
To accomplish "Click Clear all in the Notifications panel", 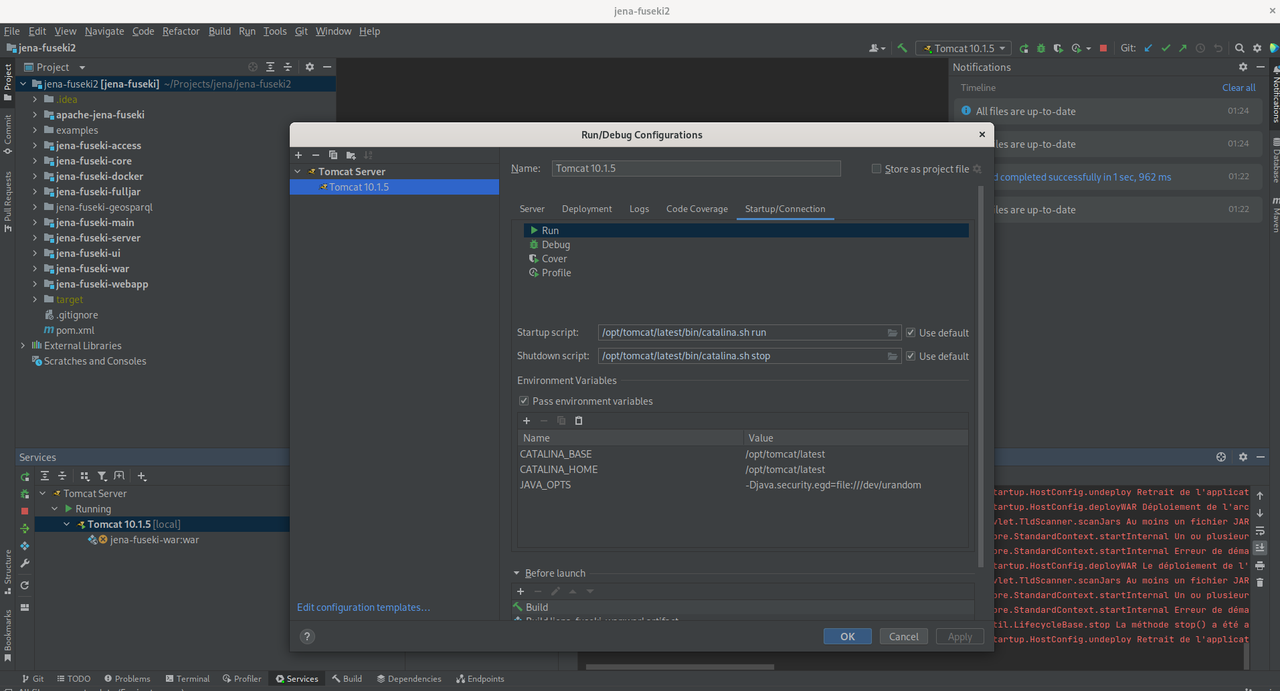I will coord(1239,88).
